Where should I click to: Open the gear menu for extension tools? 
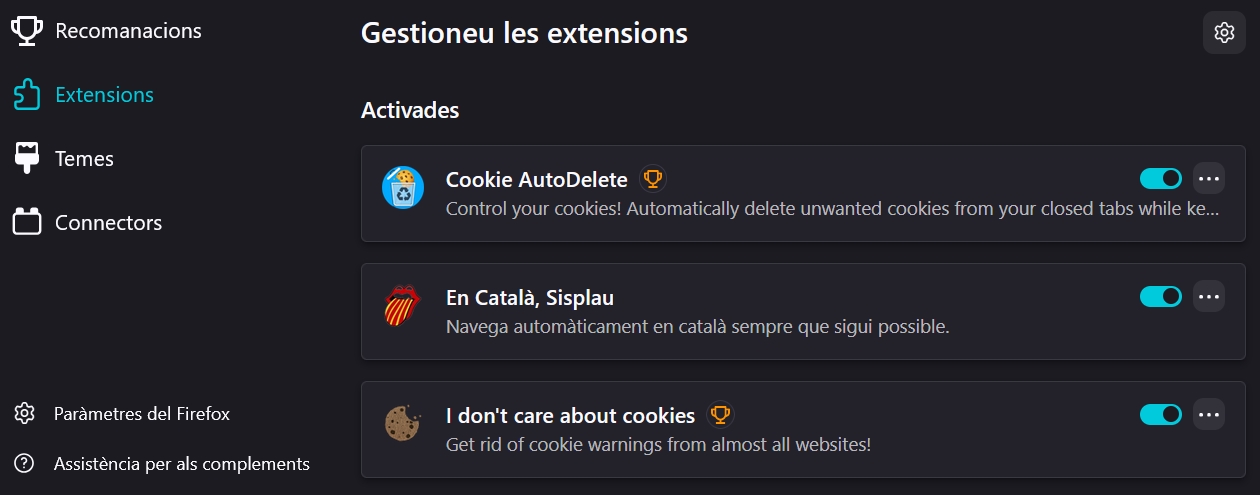point(1224,33)
